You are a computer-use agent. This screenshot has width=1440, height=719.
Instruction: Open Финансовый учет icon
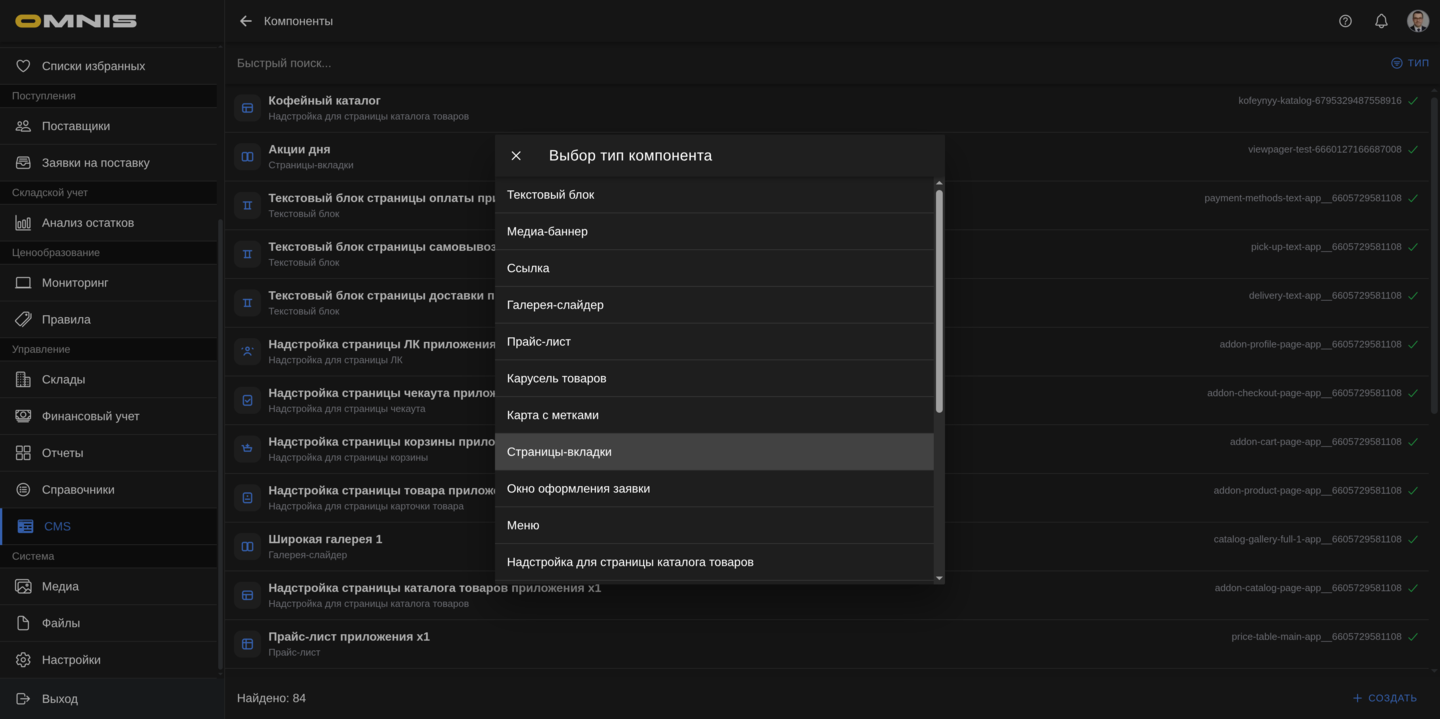23,416
